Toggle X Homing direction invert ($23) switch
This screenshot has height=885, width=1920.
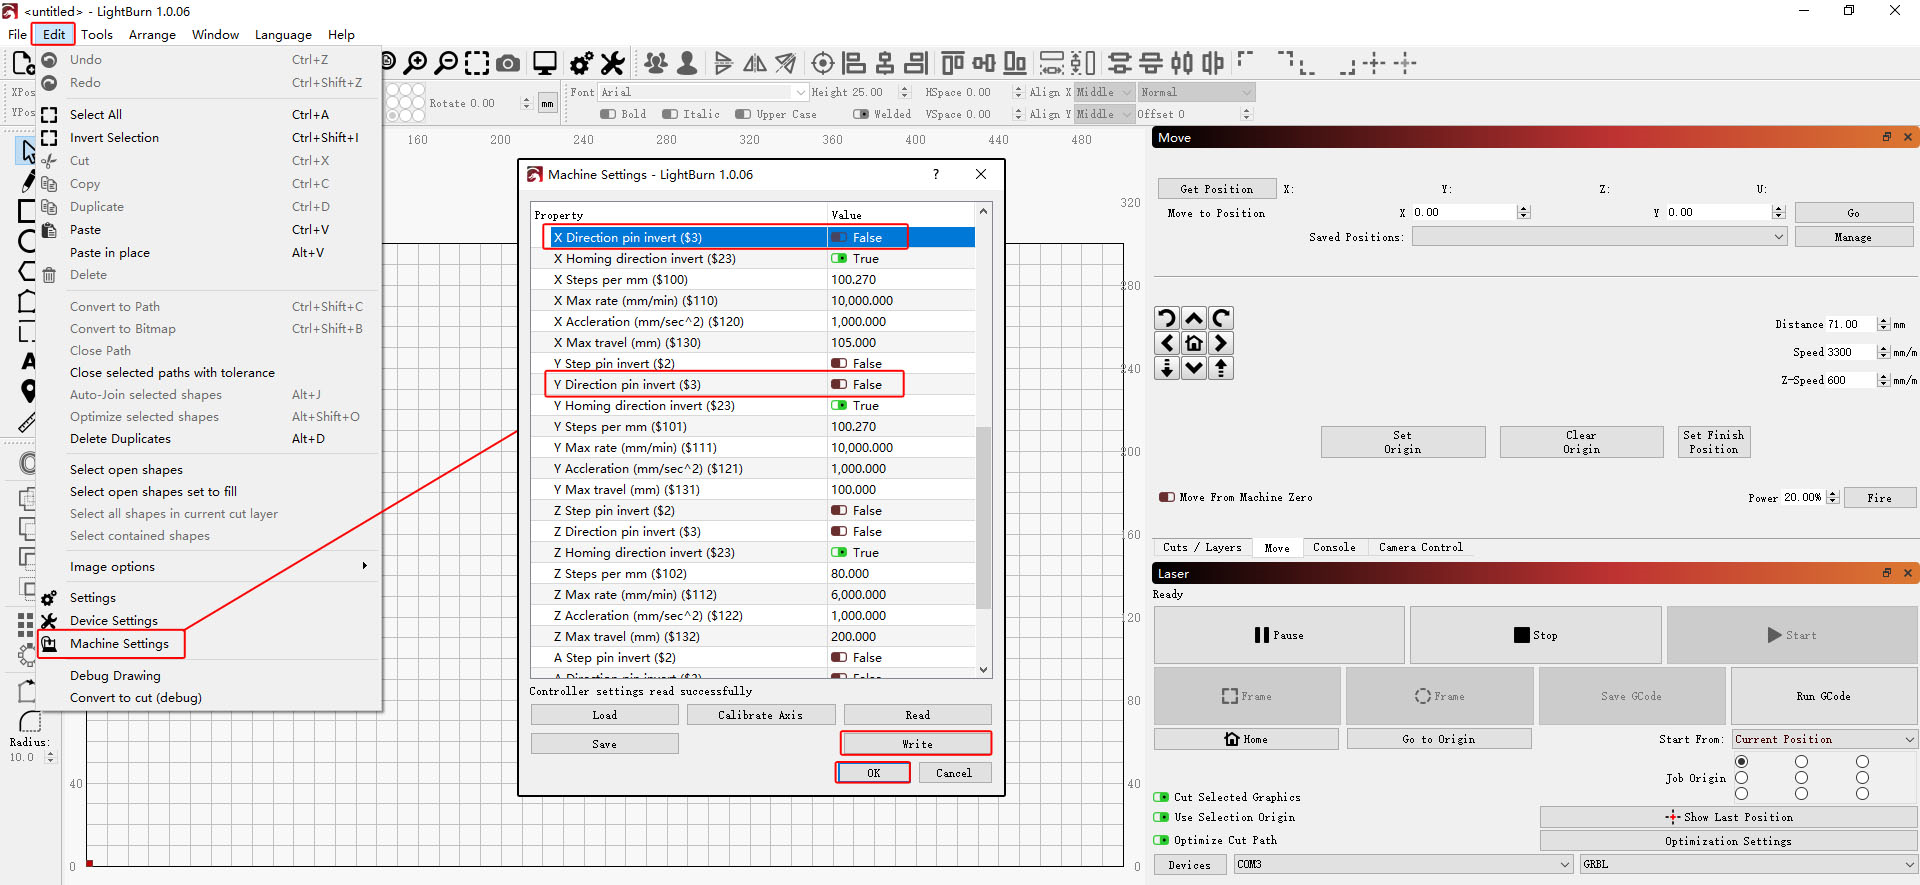tap(839, 258)
